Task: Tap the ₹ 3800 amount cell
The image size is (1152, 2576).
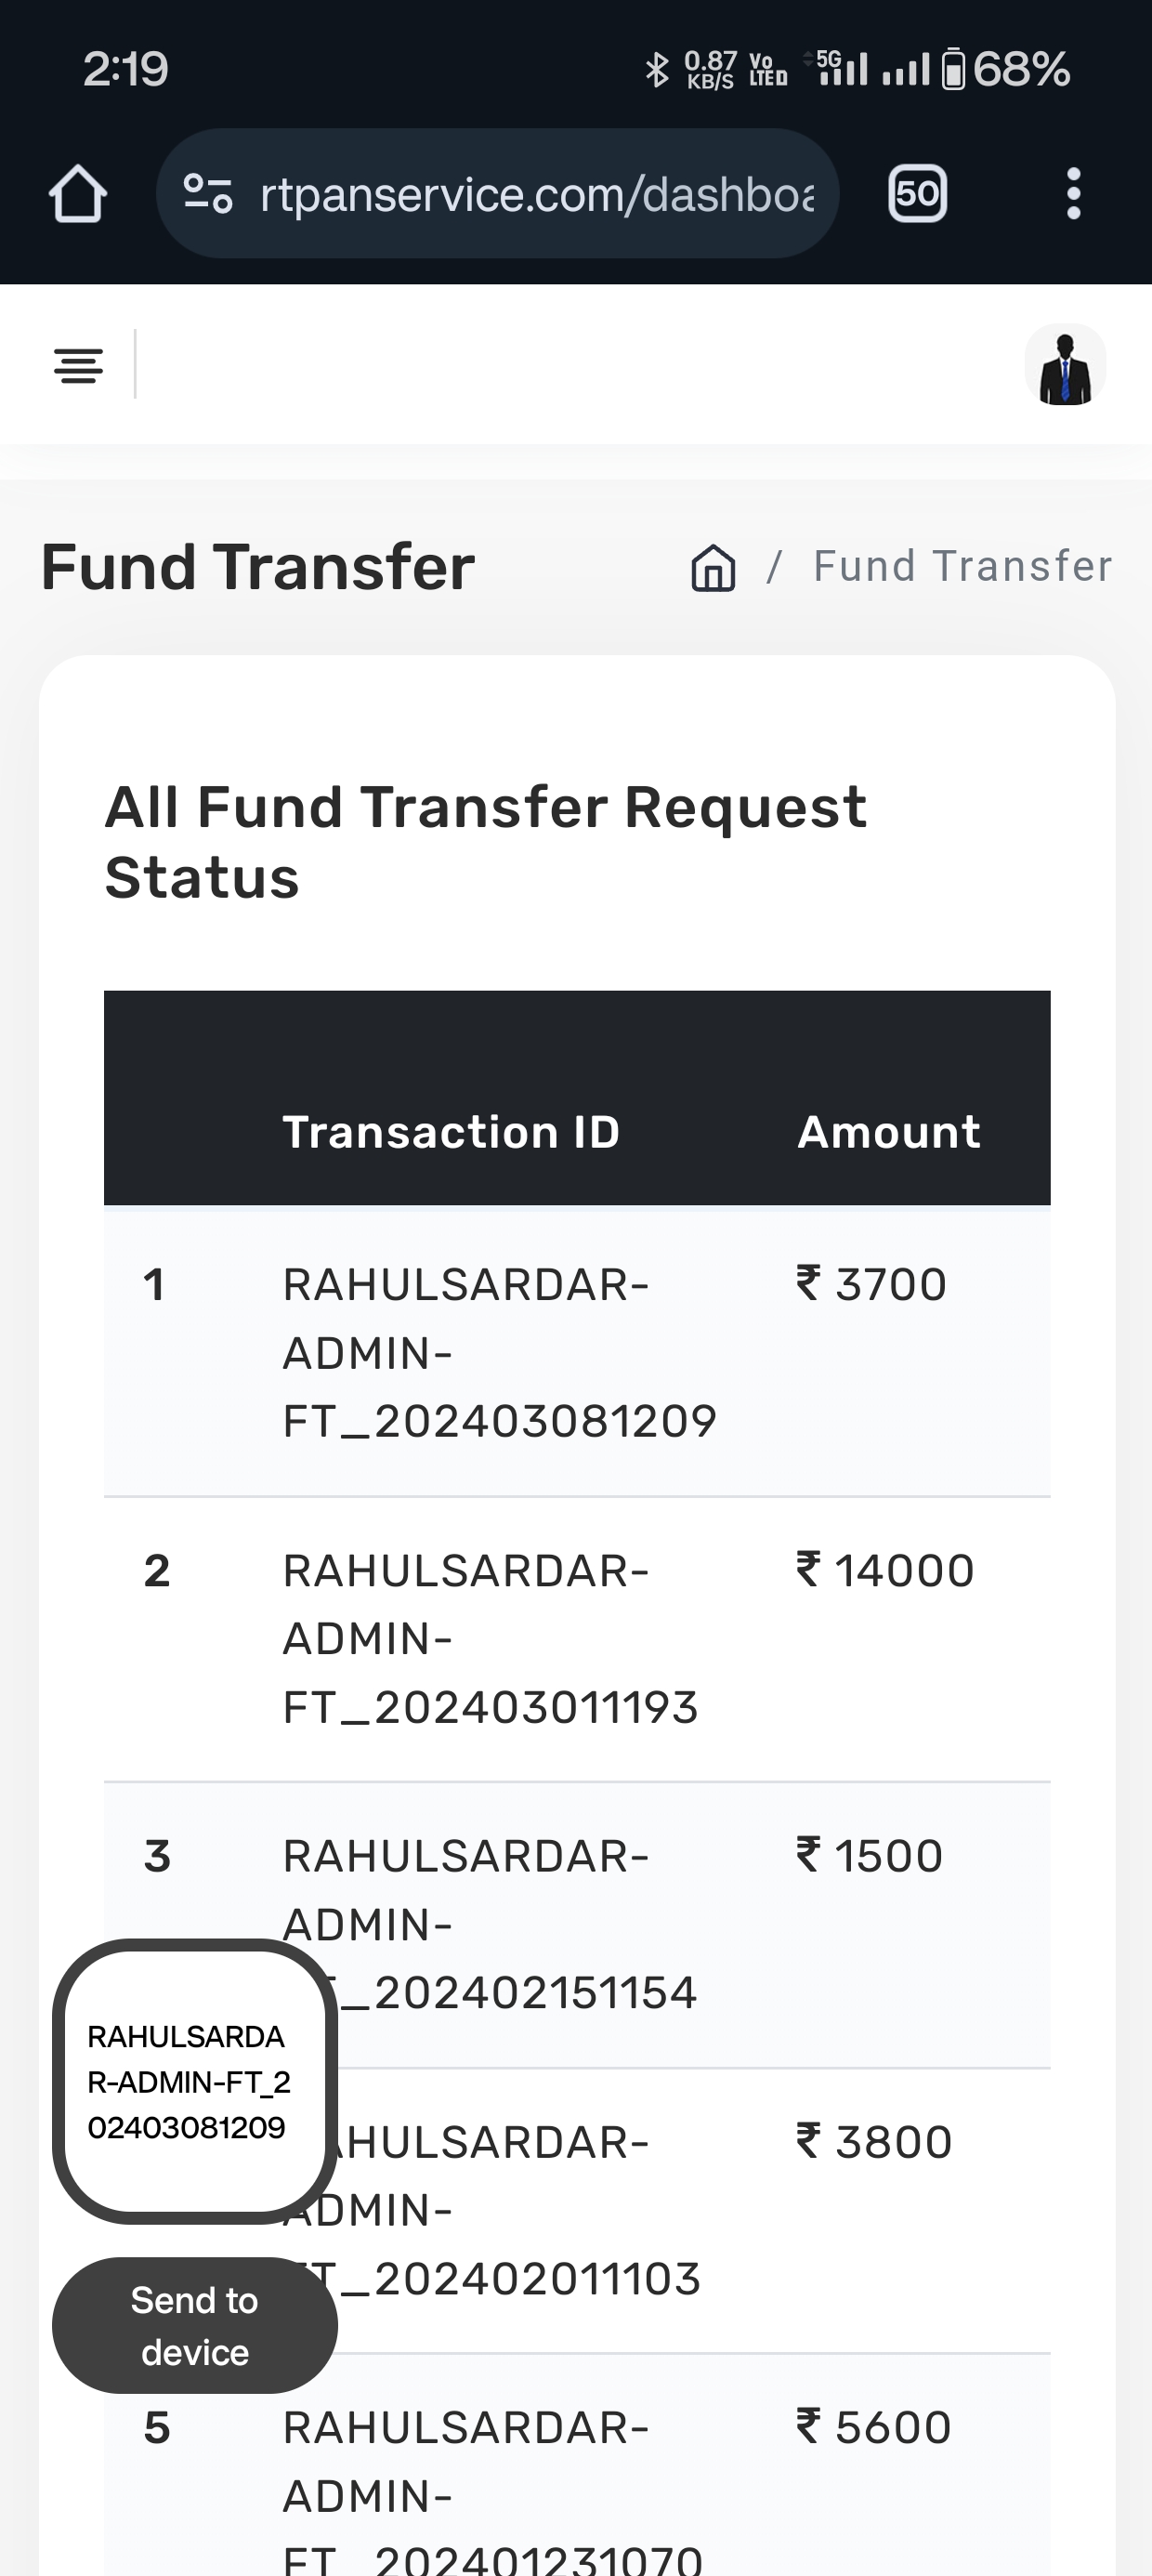Action: point(874,2142)
